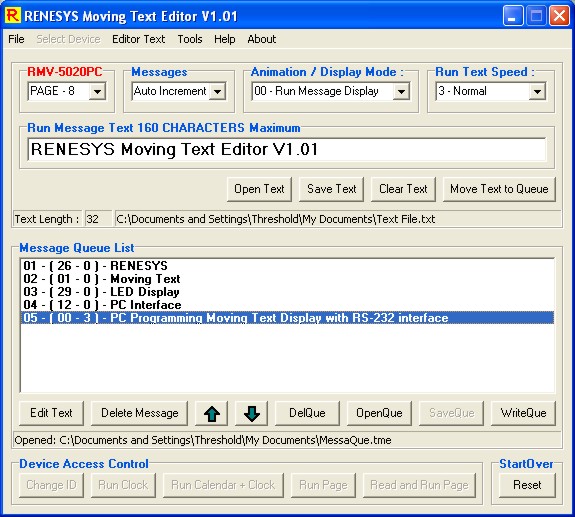This screenshot has width=575, height=517.
Task: Open the Auto Increment messages dropdown
Action: [217, 91]
